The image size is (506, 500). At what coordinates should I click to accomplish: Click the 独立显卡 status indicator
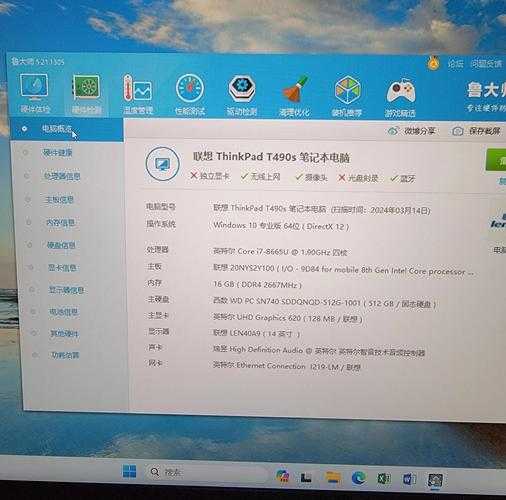[210, 176]
